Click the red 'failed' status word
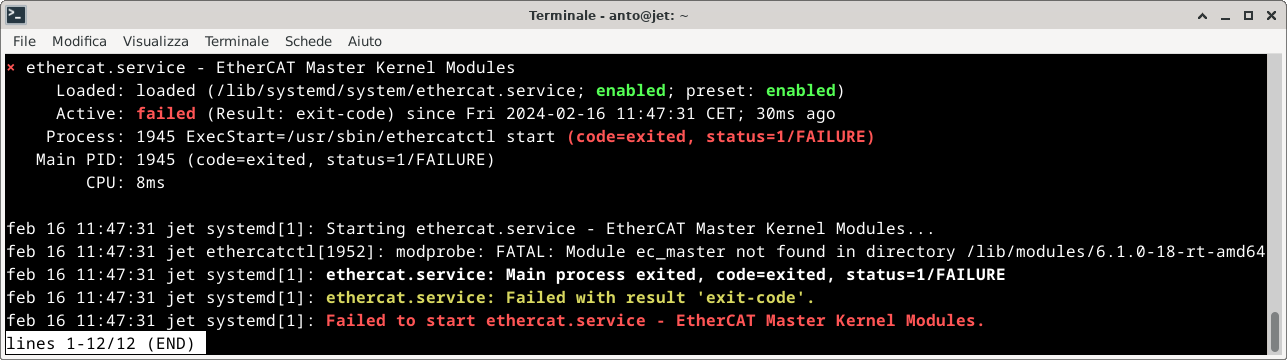The width and height of the screenshot is (1287, 360). 166,114
